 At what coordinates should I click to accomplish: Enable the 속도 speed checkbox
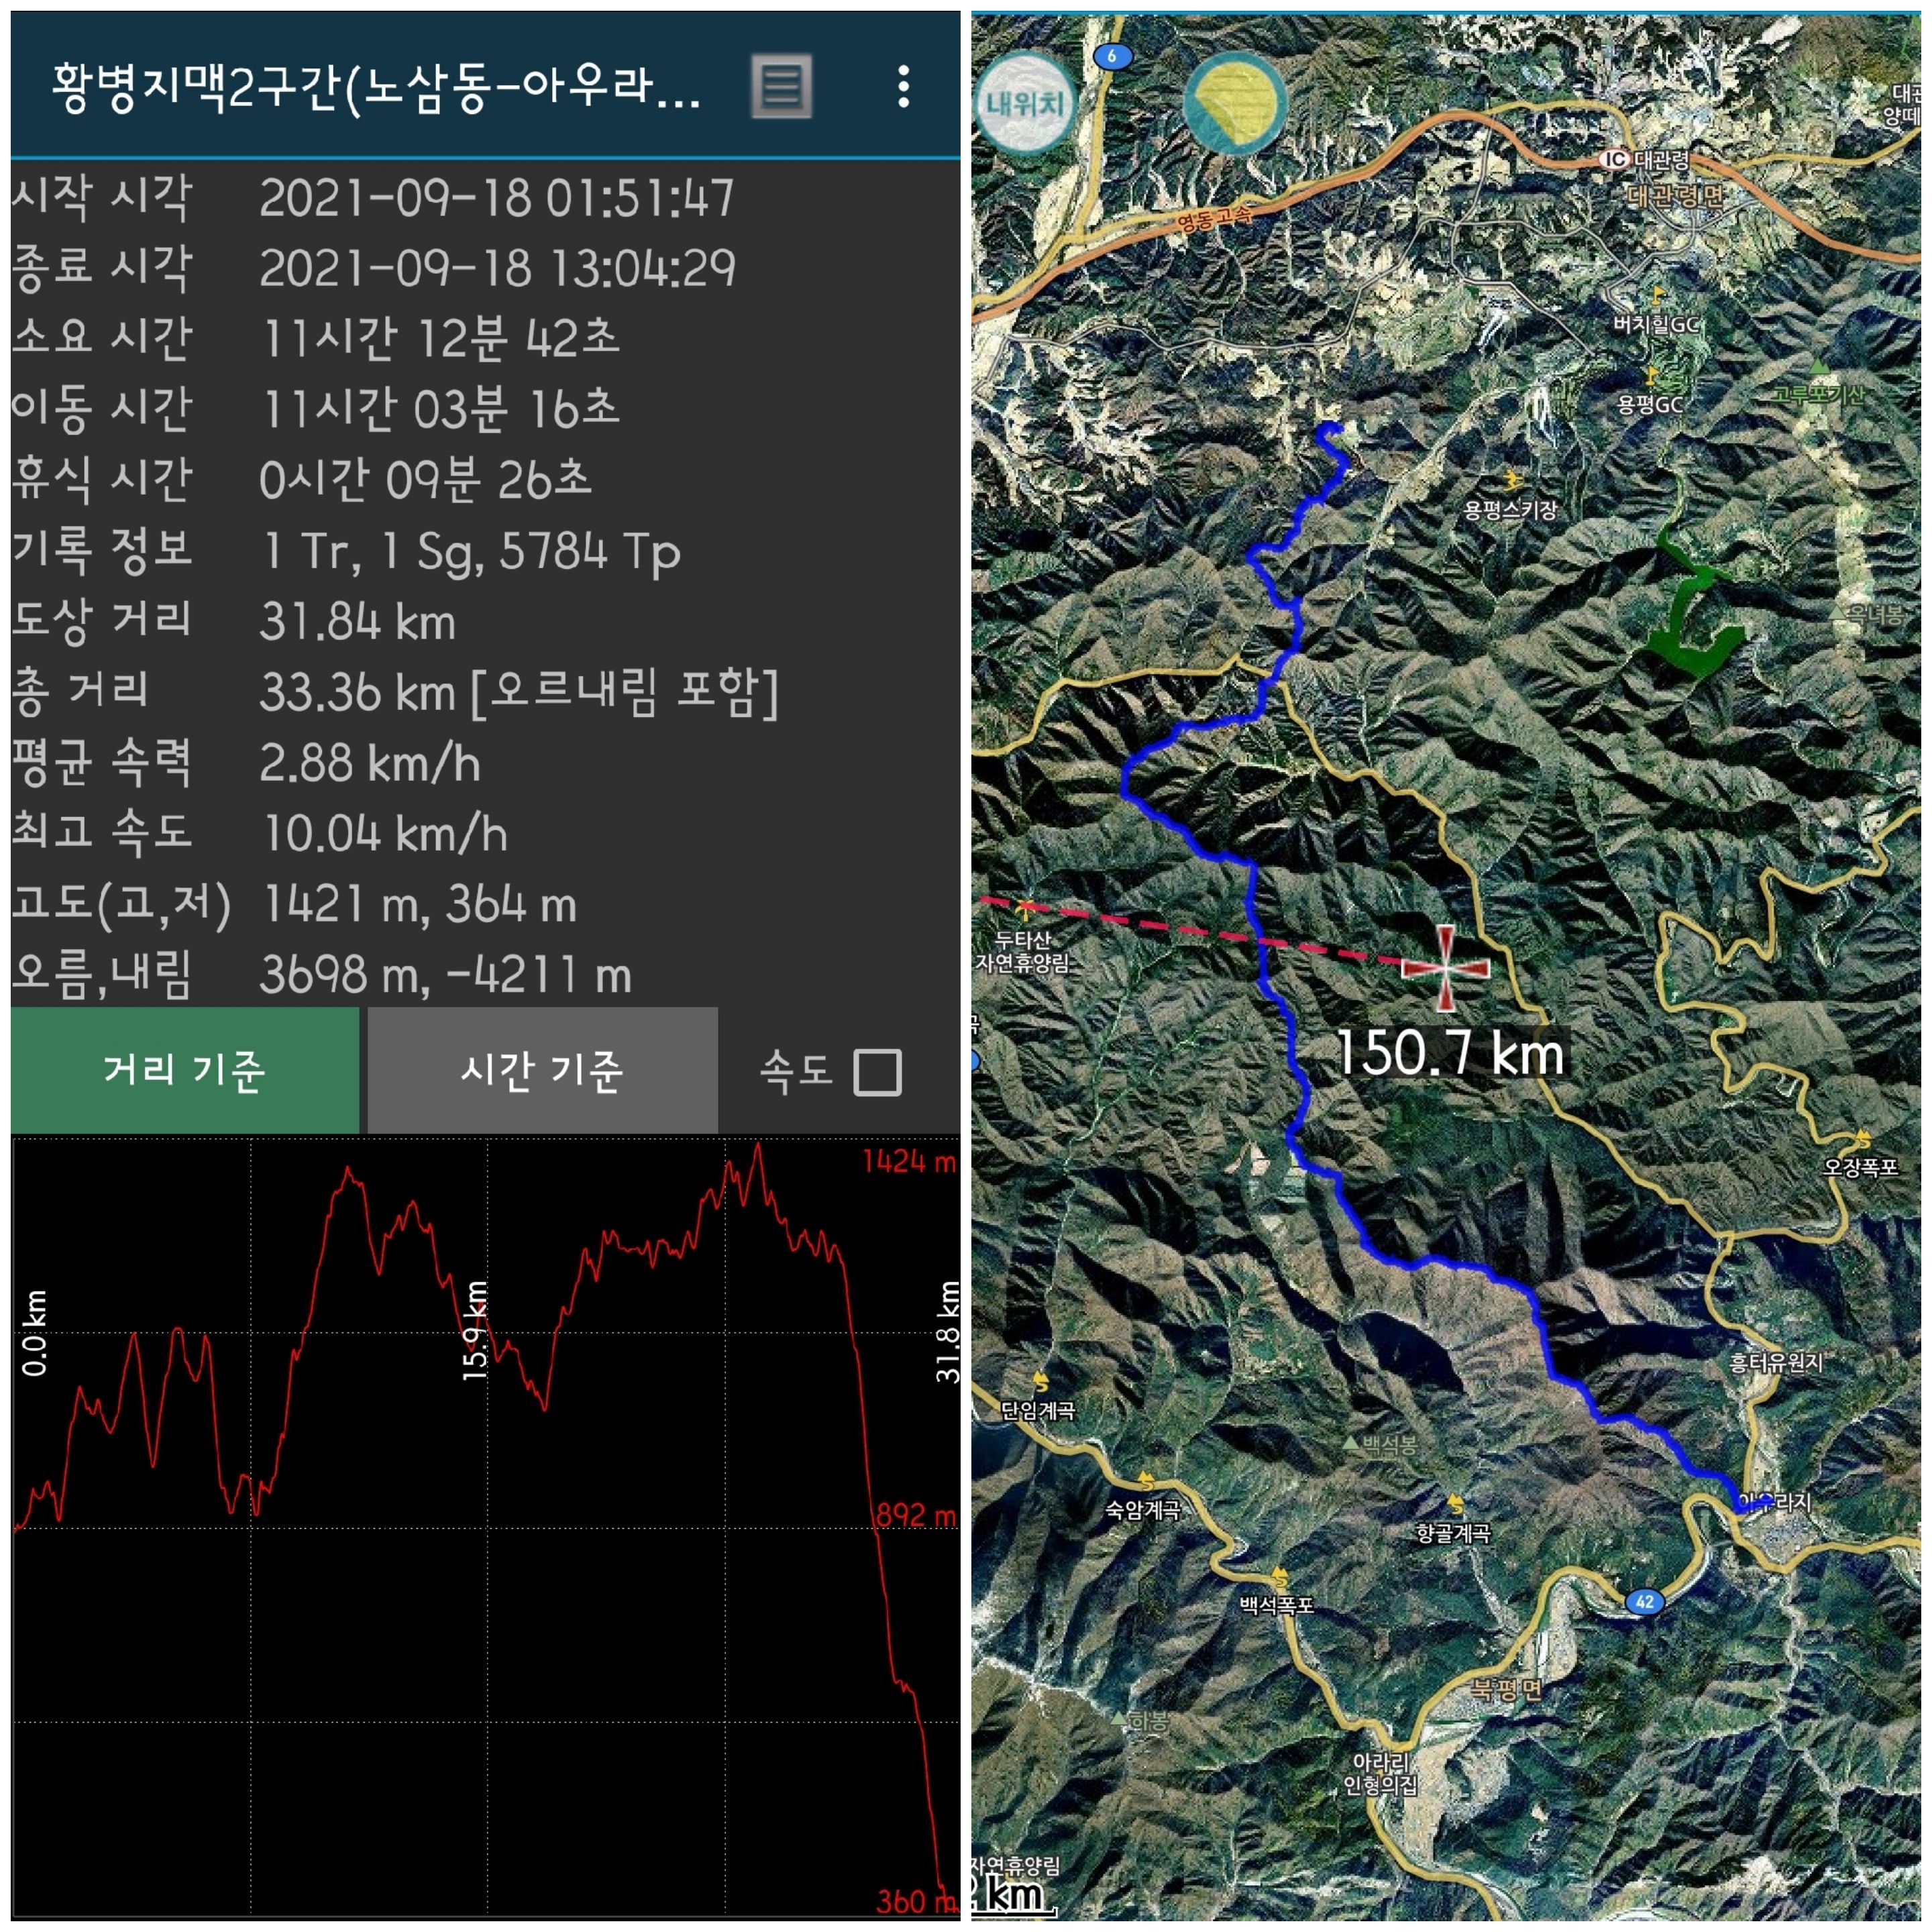point(877,1072)
